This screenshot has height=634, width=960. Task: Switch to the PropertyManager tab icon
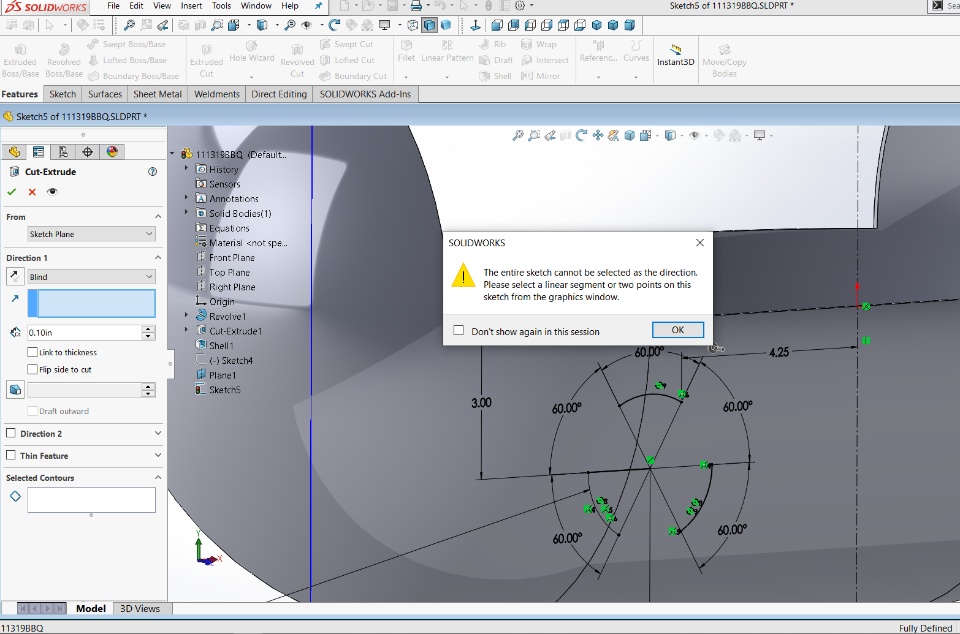[x=39, y=152]
